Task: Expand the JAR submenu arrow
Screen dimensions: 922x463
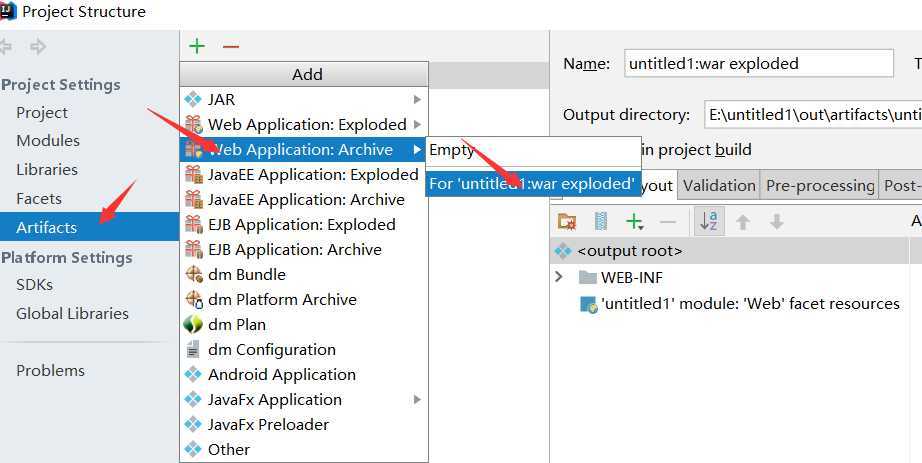Action: [417, 99]
